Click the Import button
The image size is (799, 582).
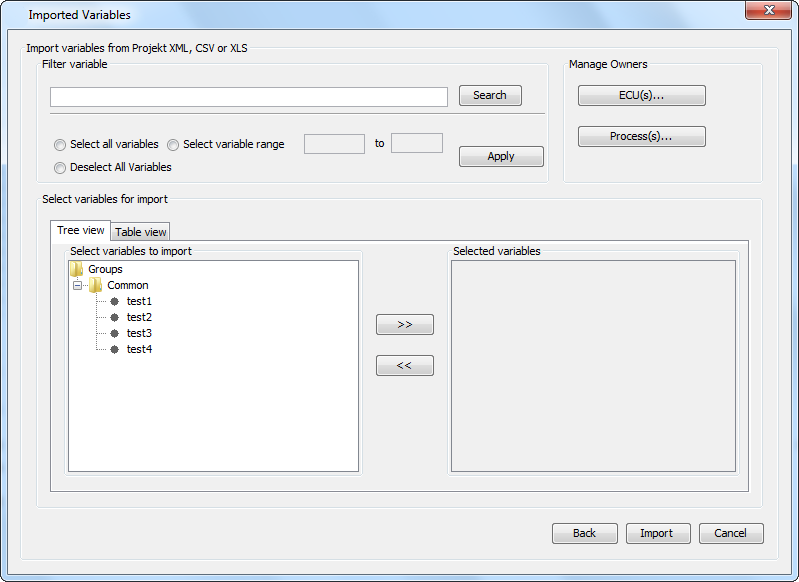pos(658,533)
